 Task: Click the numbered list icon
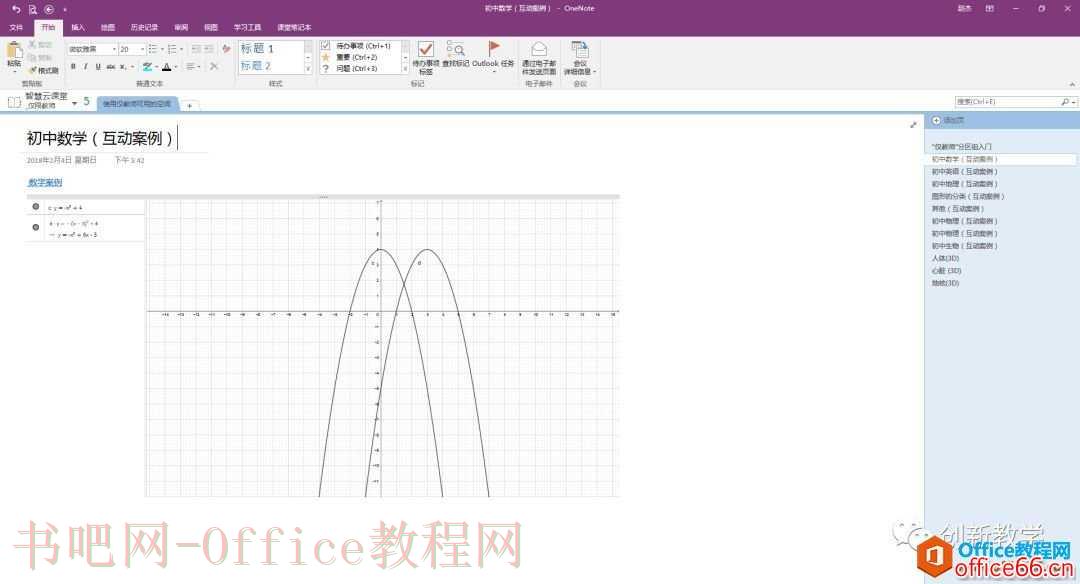pos(172,49)
